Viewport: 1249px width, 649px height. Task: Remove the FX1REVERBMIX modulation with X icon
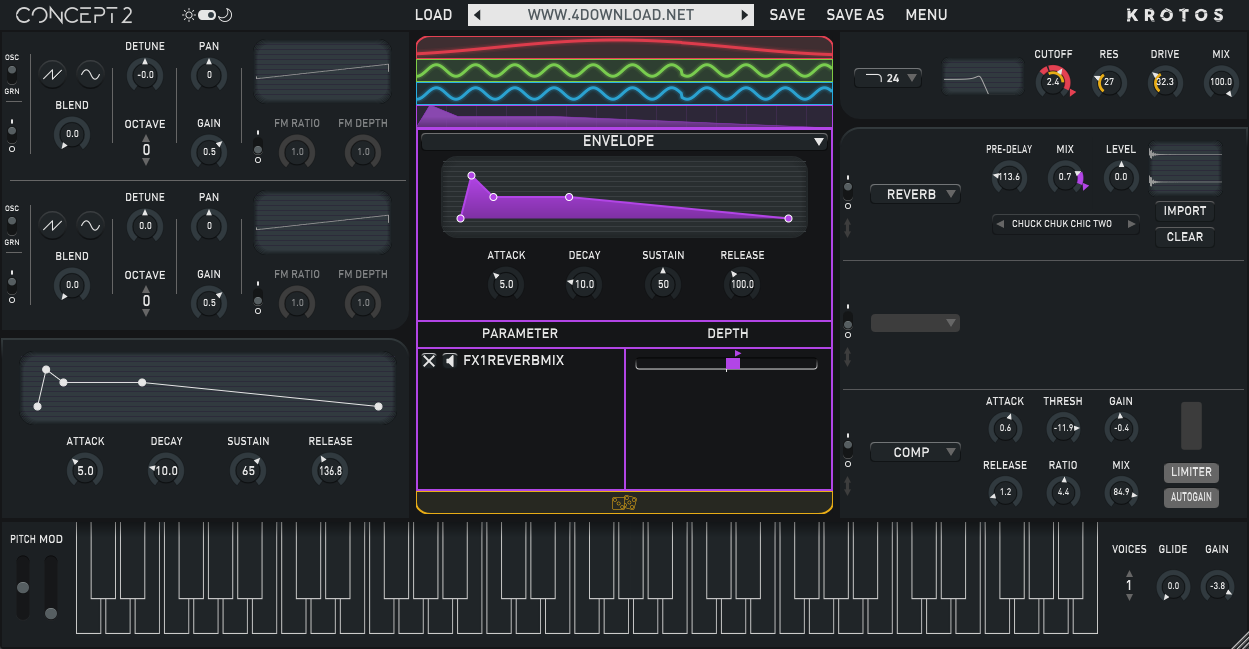pyautogui.click(x=429, y=361)
